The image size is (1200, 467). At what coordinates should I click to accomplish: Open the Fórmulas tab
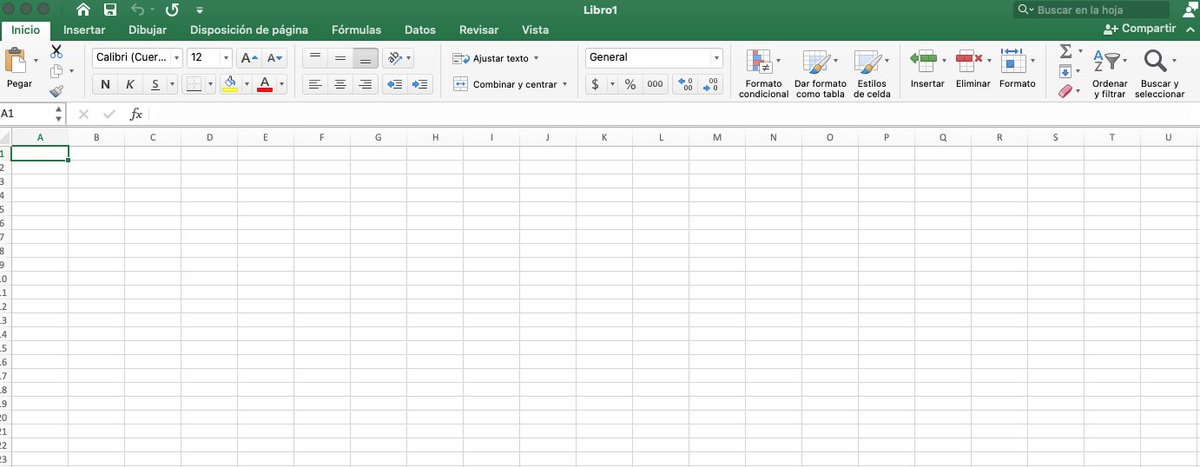tap(356, 29)
